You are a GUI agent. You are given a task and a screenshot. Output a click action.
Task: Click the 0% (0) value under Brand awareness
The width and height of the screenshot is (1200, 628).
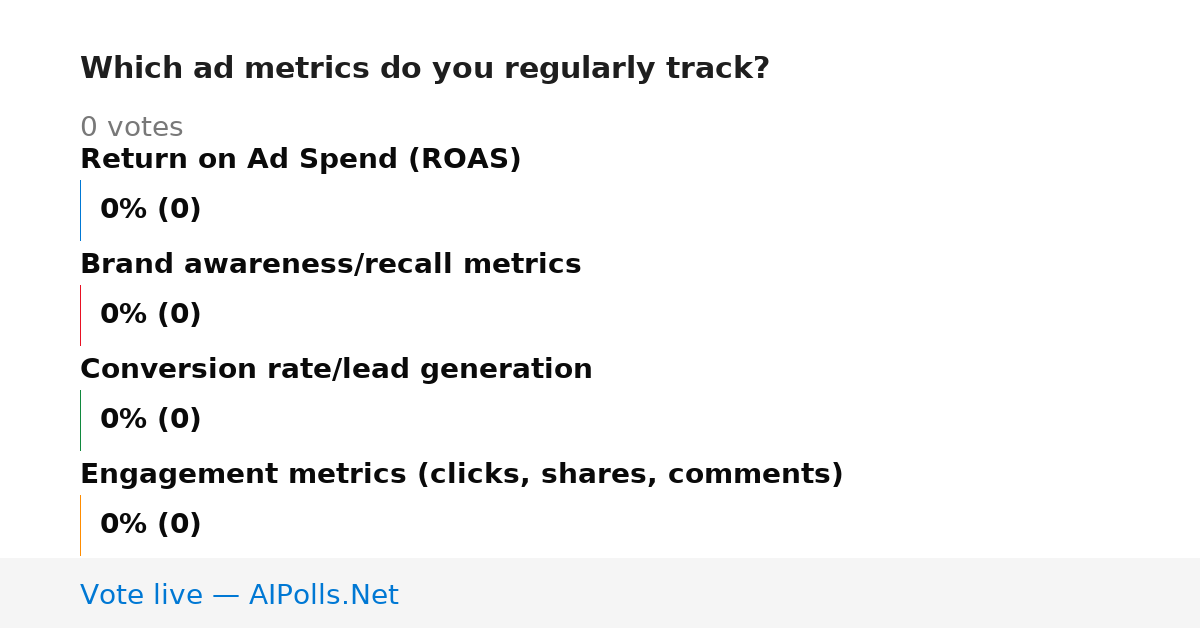[150, 314]
